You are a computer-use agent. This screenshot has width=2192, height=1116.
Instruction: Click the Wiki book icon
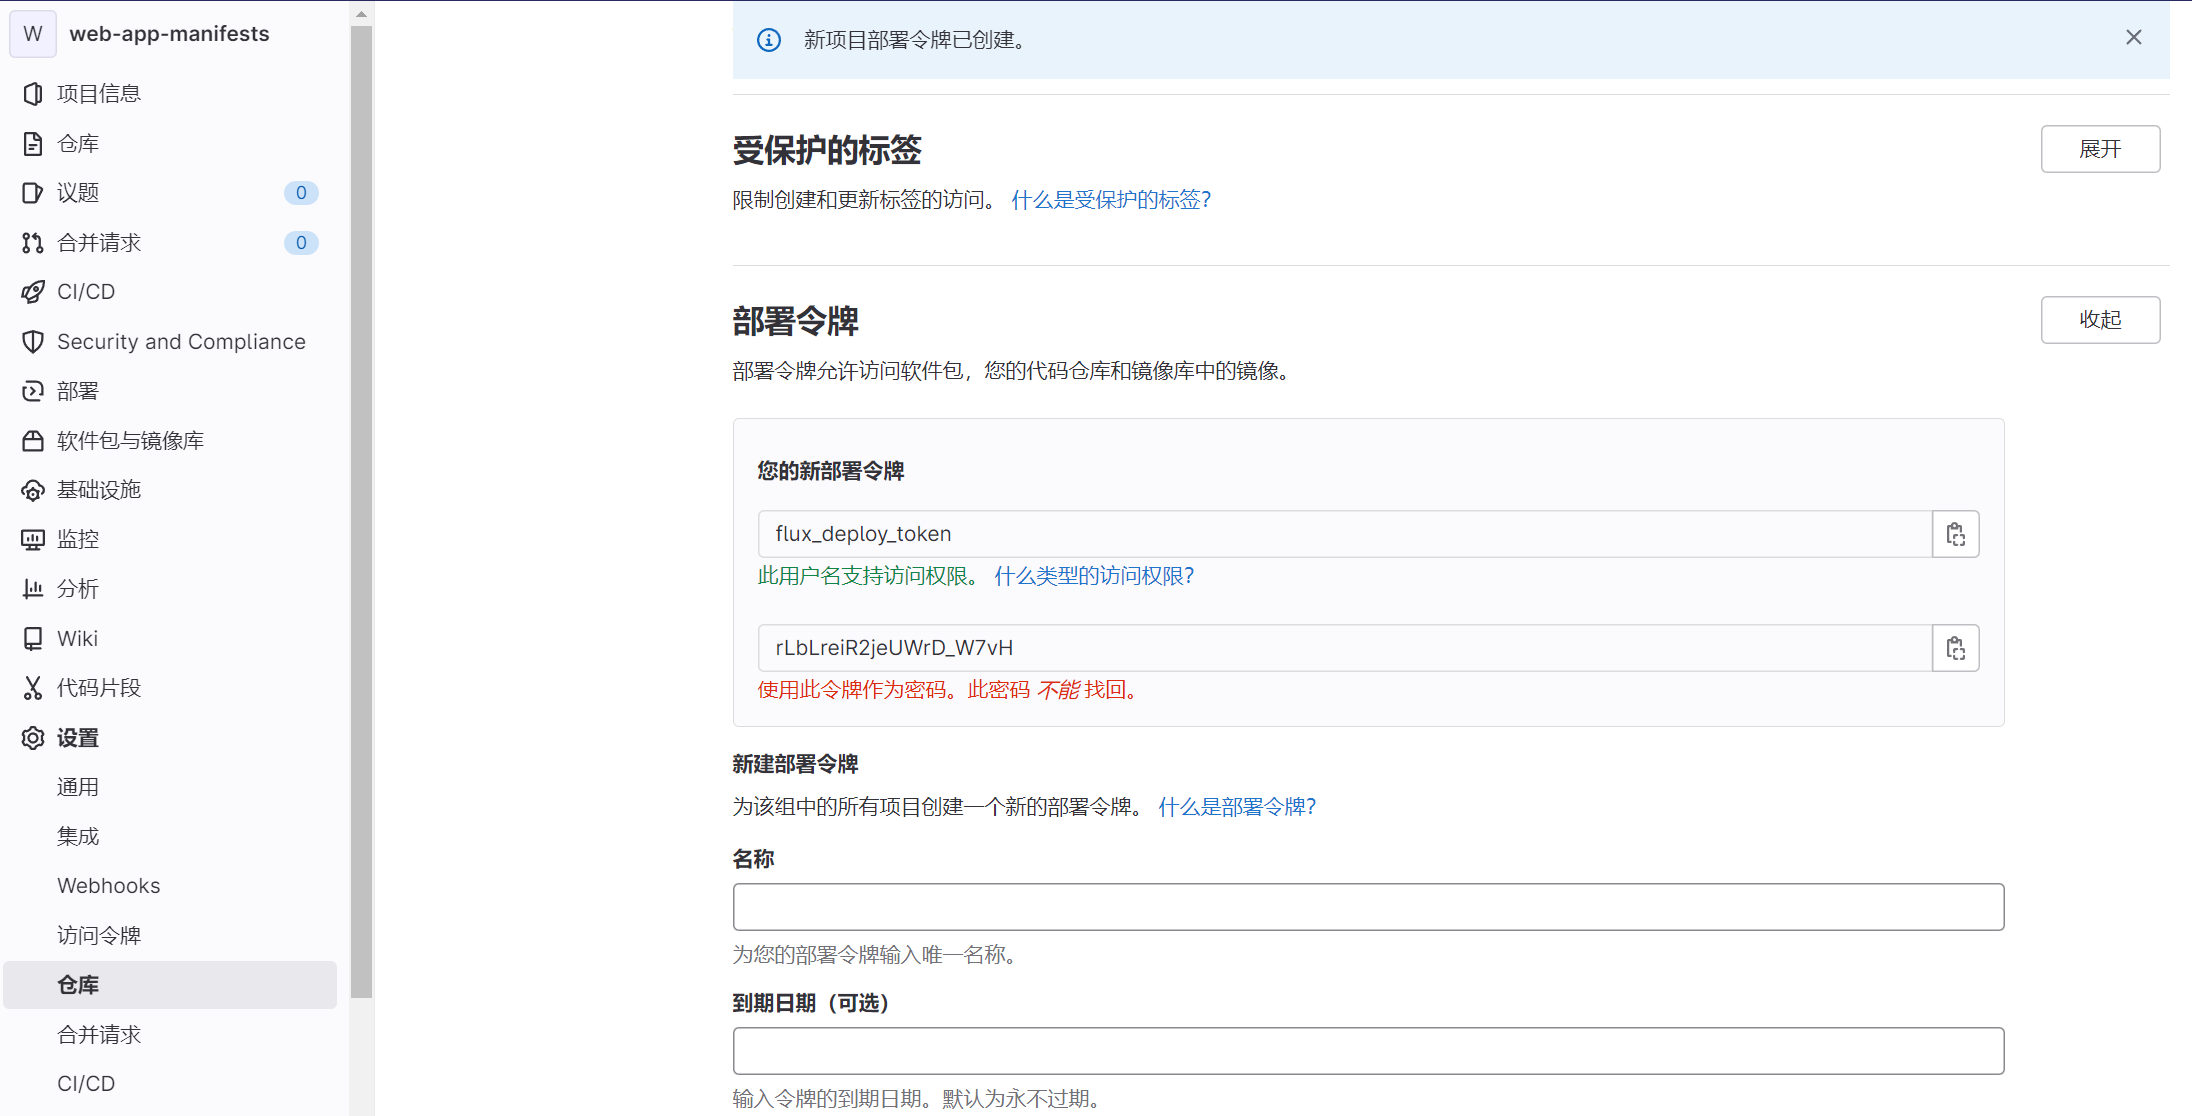click(33, 638)
